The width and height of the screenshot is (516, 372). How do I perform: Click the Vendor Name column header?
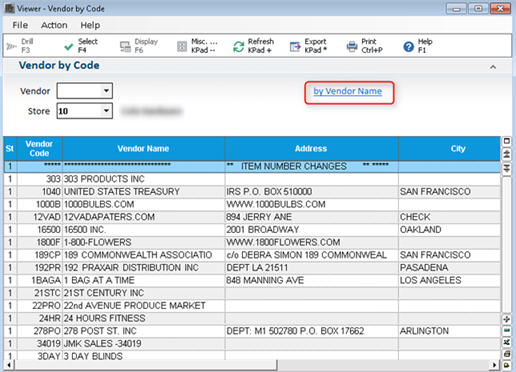143,149
